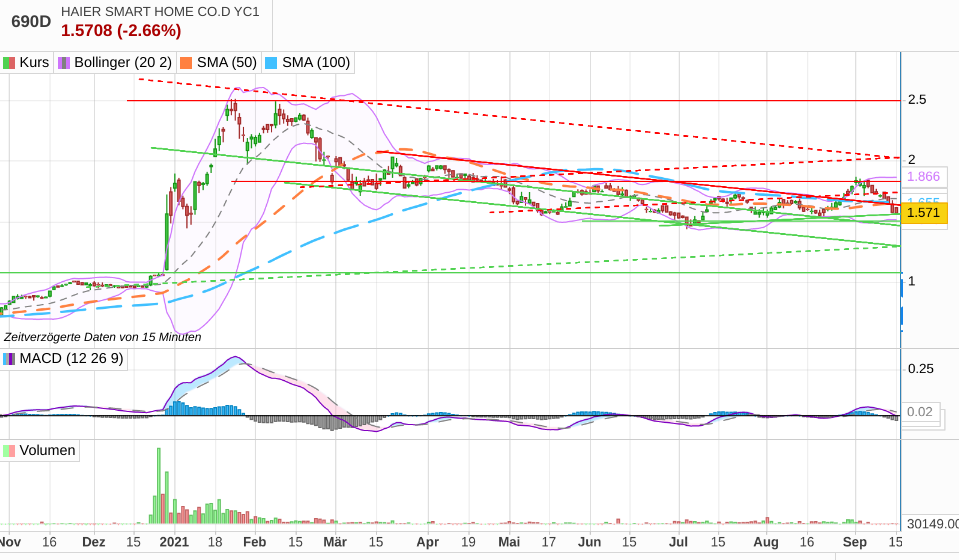Click the MACD legend color icon
Viewport: 959px width, 560px height.
9,359
